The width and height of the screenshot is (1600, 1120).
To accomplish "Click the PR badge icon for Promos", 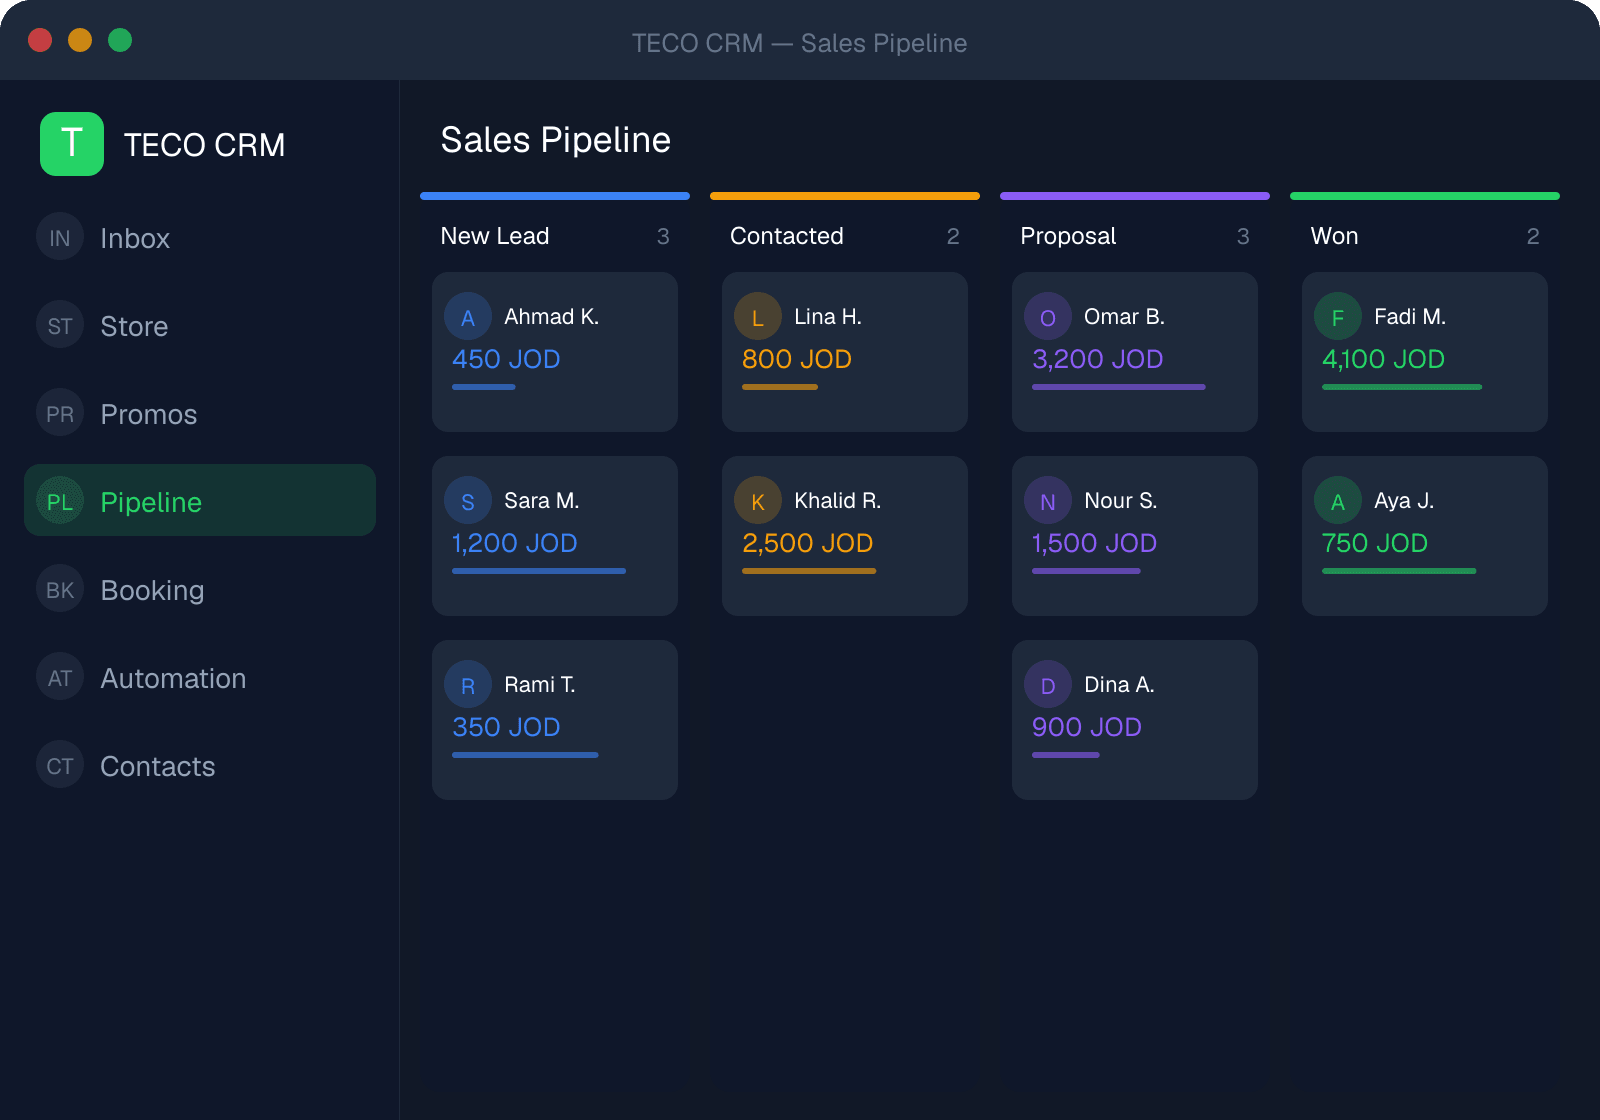I will [x=60, y=414].
